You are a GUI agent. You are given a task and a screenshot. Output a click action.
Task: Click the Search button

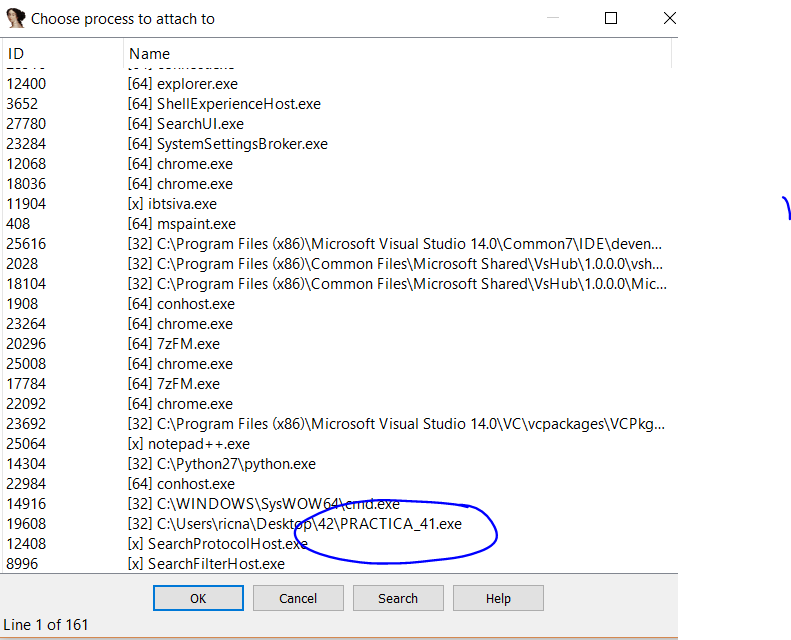398,598
